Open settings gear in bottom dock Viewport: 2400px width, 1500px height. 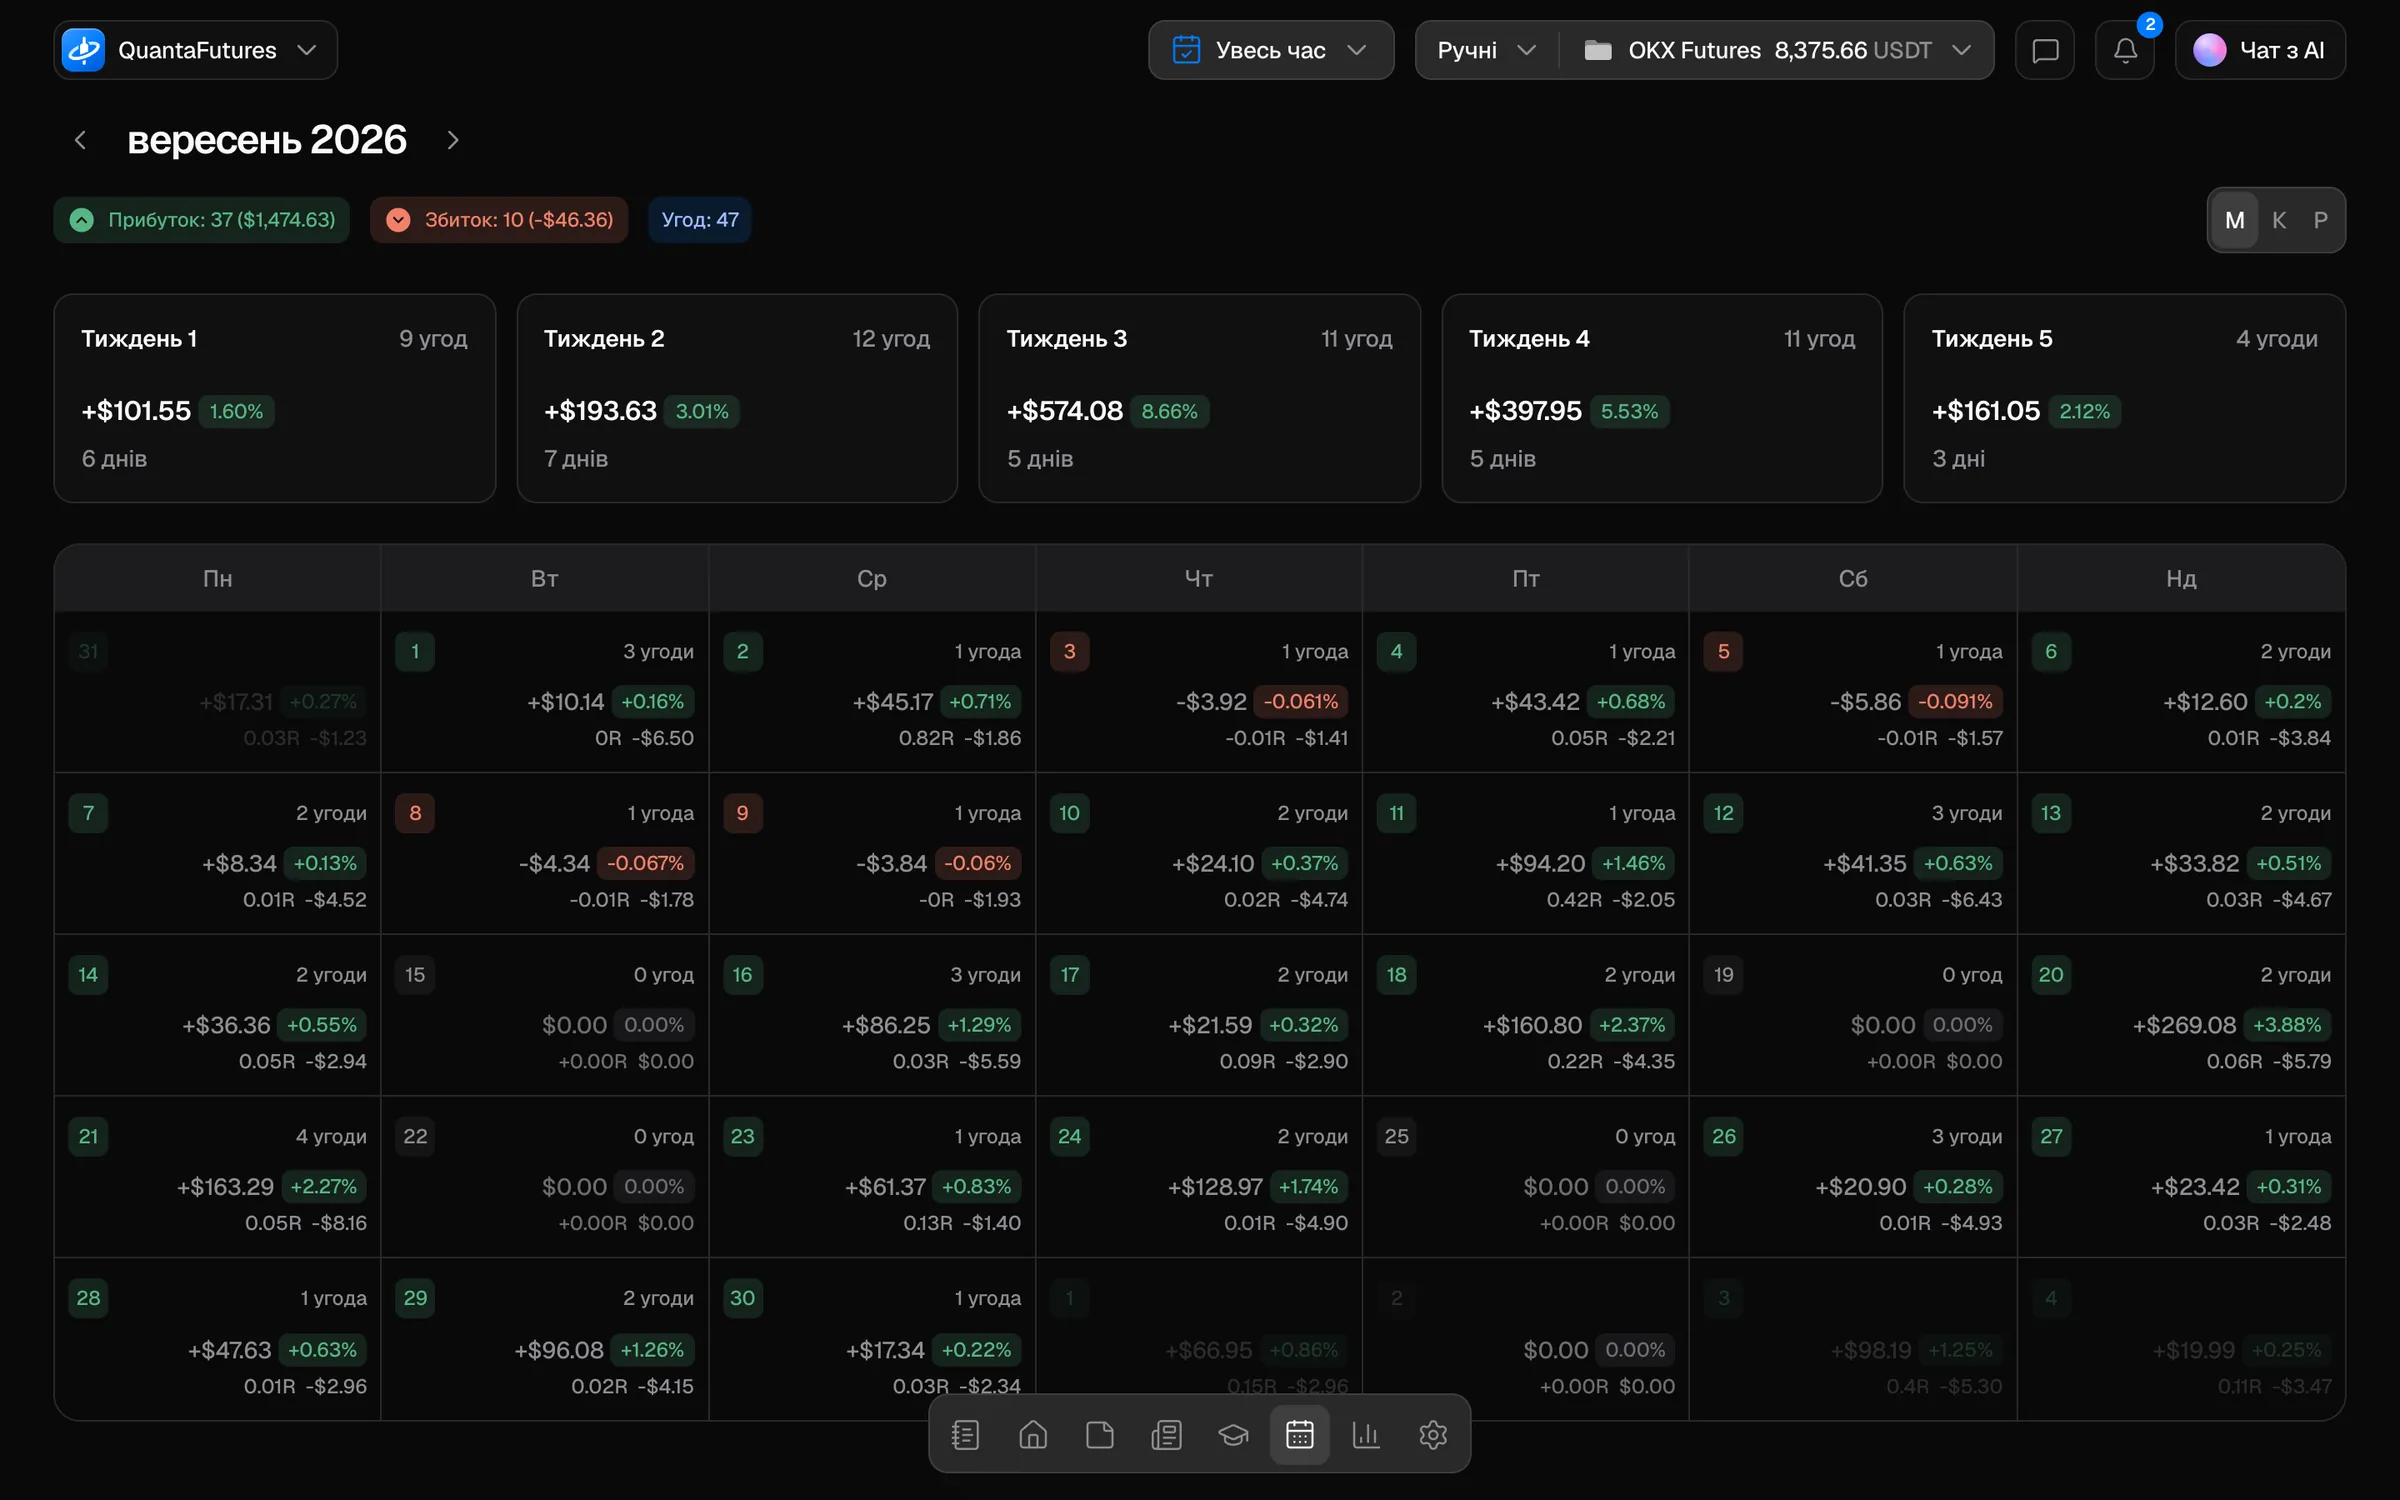point(1433,1435)
